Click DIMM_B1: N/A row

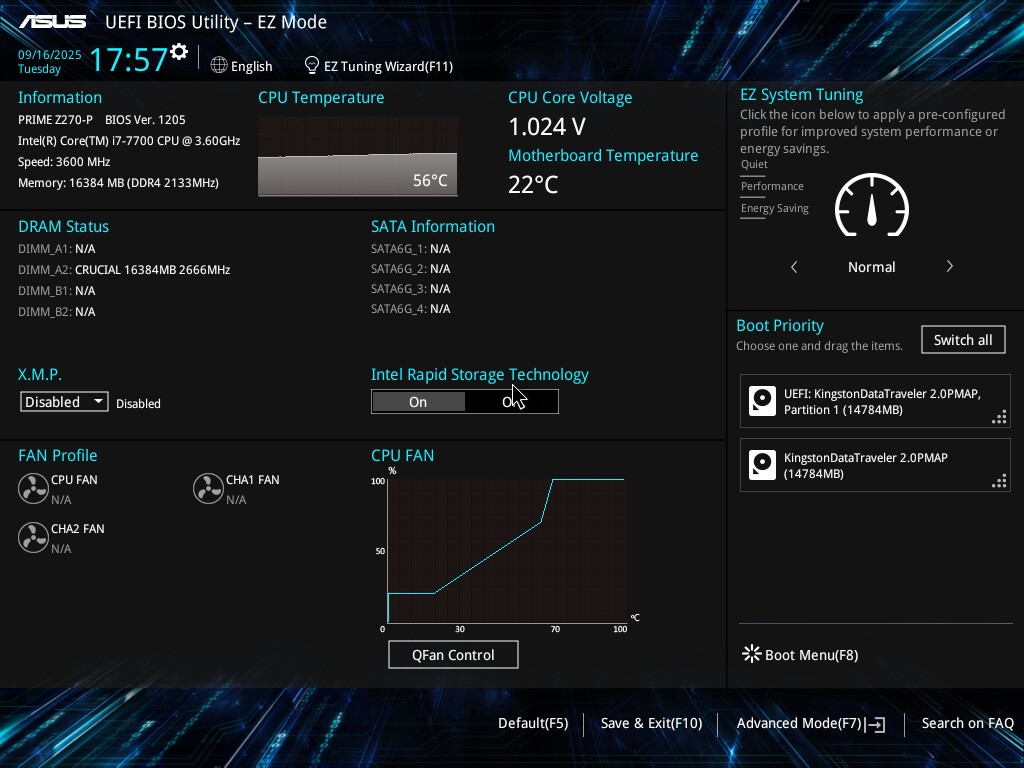57,291
